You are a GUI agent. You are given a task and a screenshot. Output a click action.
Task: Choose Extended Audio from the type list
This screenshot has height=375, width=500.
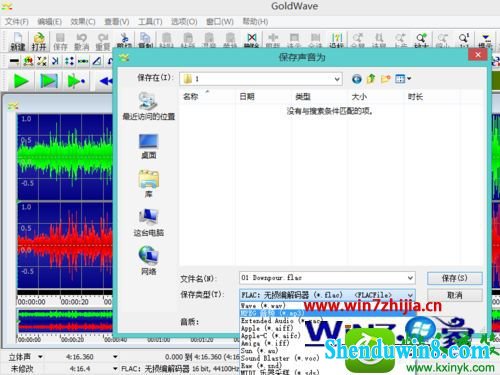click(281, 321)
